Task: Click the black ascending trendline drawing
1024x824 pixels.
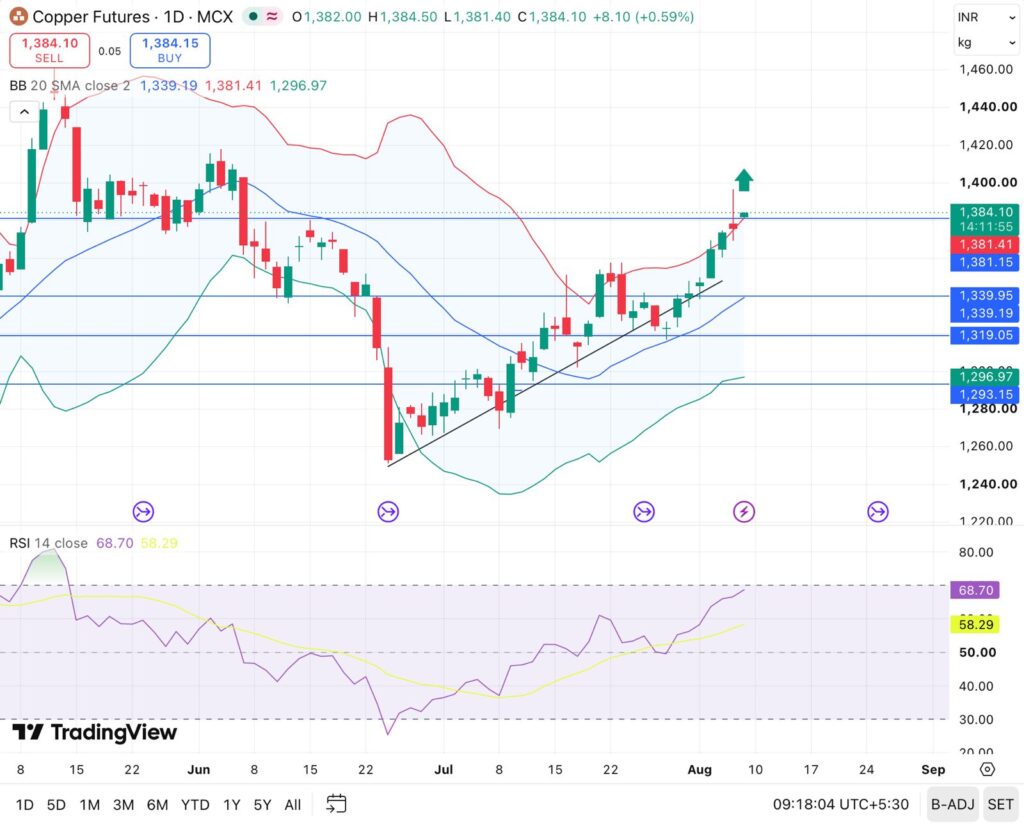Action: point(555,373)
